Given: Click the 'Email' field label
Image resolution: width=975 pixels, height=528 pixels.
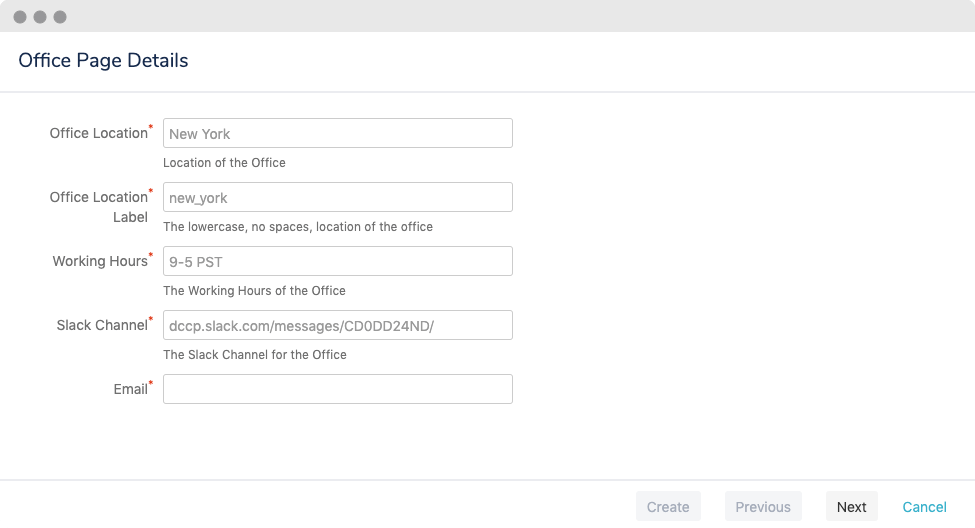Looking at the screenshot, I should pyautogui.click(x=132, y=389).
